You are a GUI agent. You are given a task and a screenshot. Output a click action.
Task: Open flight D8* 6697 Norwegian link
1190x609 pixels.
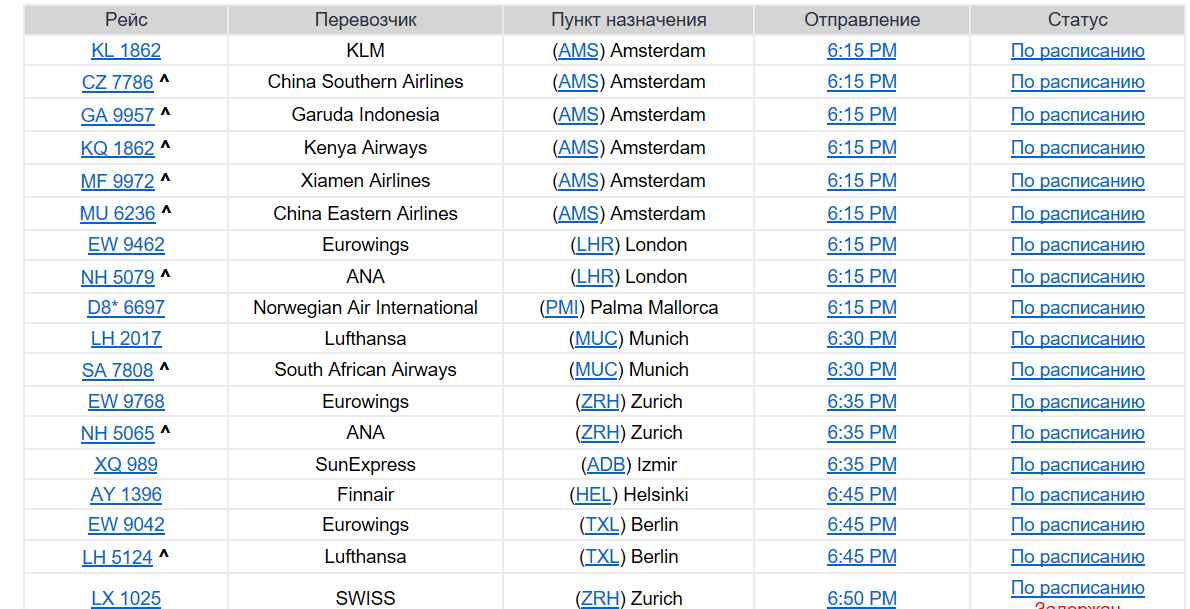(126, 308)
